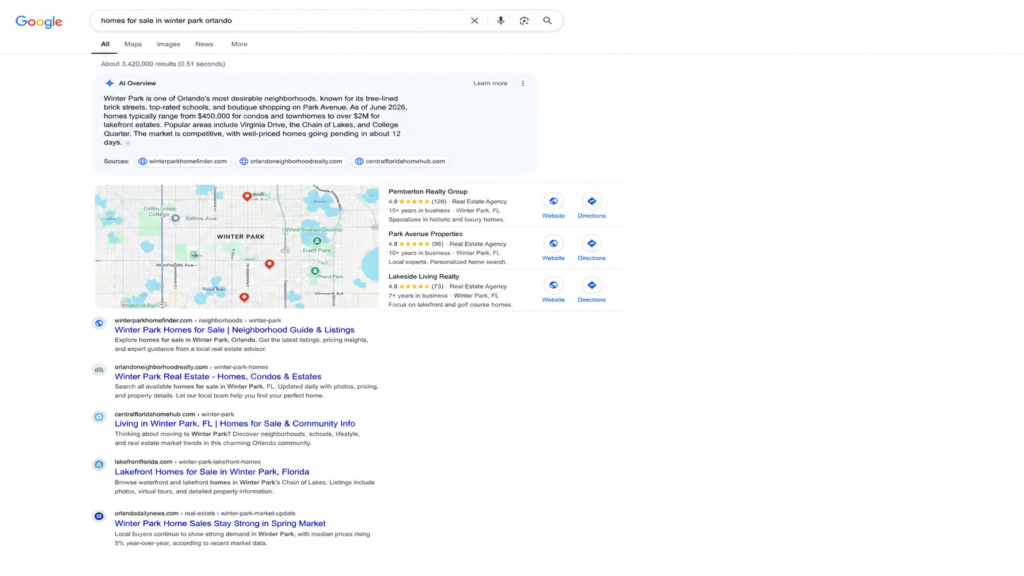Screen dimensions: 1024x576
Task: Click the magnifying glass search icon
Action: 547,21
